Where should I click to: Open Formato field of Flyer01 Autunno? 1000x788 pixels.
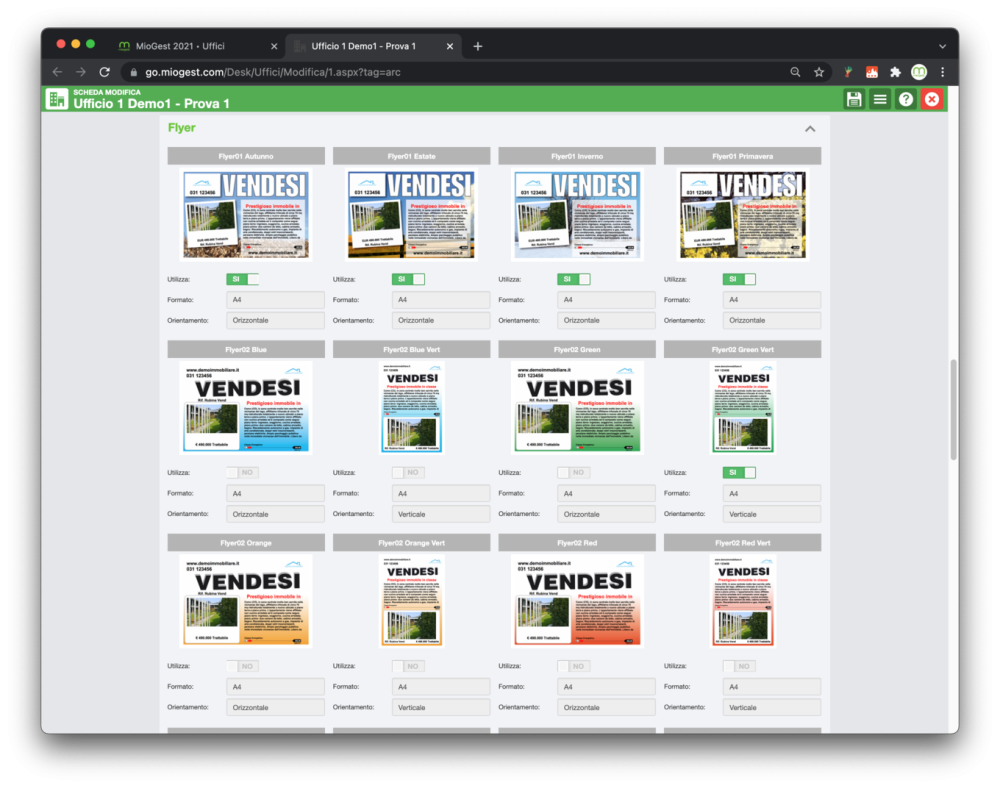[276, 300]
